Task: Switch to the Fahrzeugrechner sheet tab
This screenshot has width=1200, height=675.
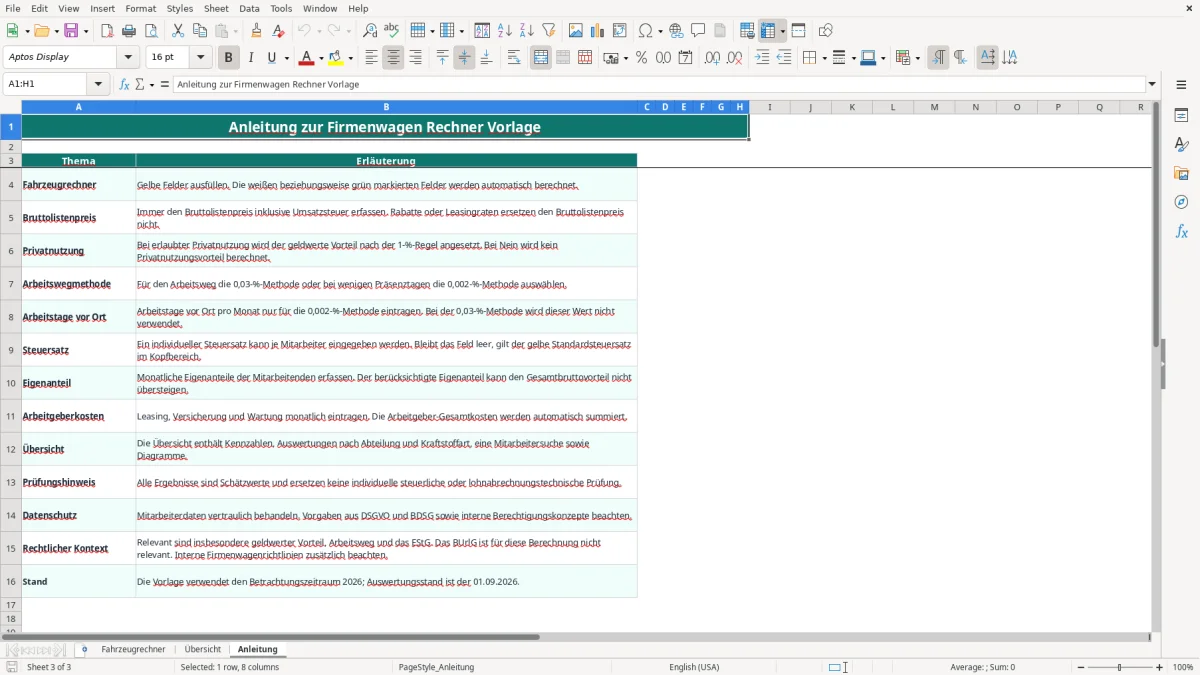Action: point(133,649)
